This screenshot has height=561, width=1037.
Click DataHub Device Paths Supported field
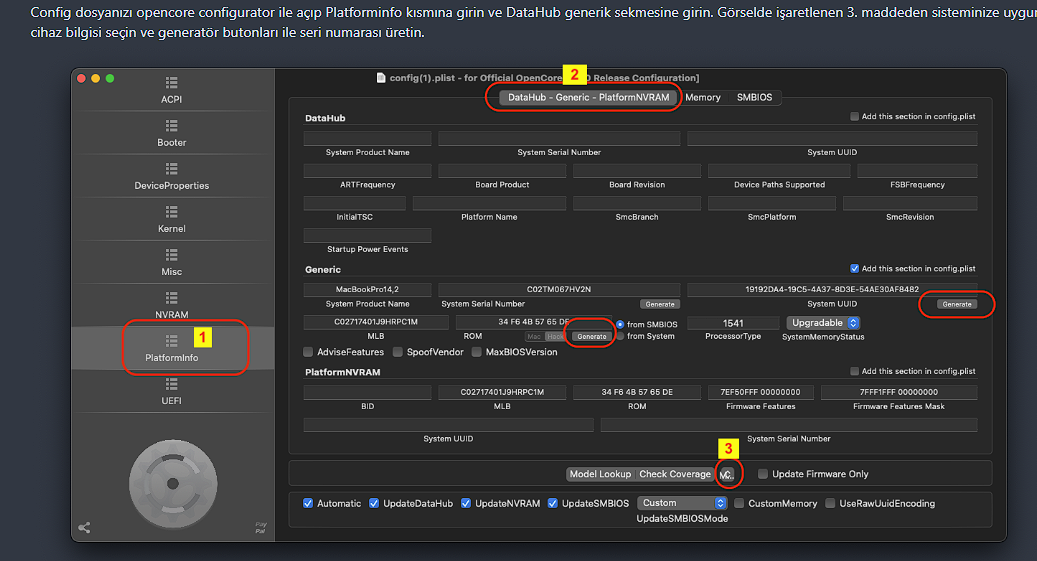pyautogui.click(x=779, y=171)
